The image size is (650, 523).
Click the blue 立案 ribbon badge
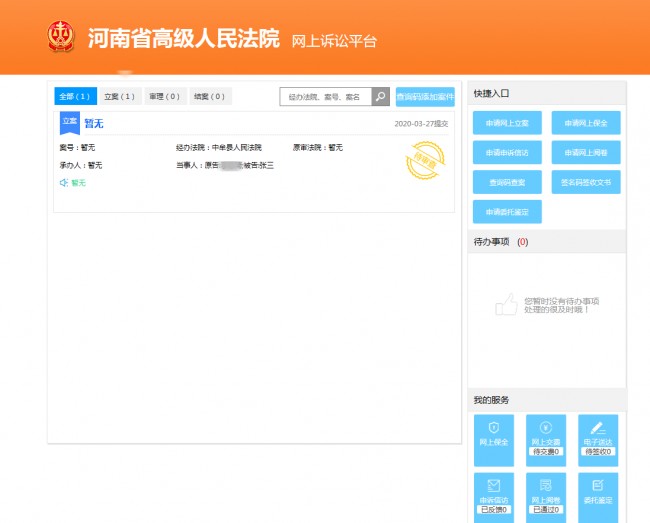(70, 123)
